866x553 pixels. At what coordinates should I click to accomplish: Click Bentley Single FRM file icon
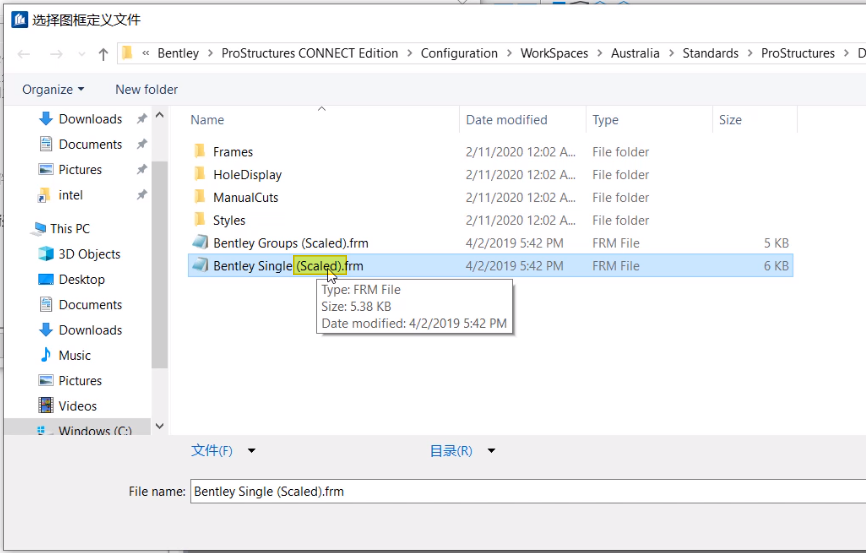click(200, 265)
